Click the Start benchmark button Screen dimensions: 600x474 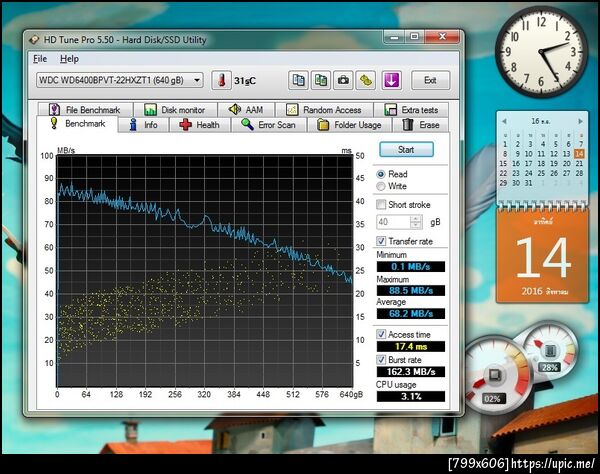tap(406, 149)
